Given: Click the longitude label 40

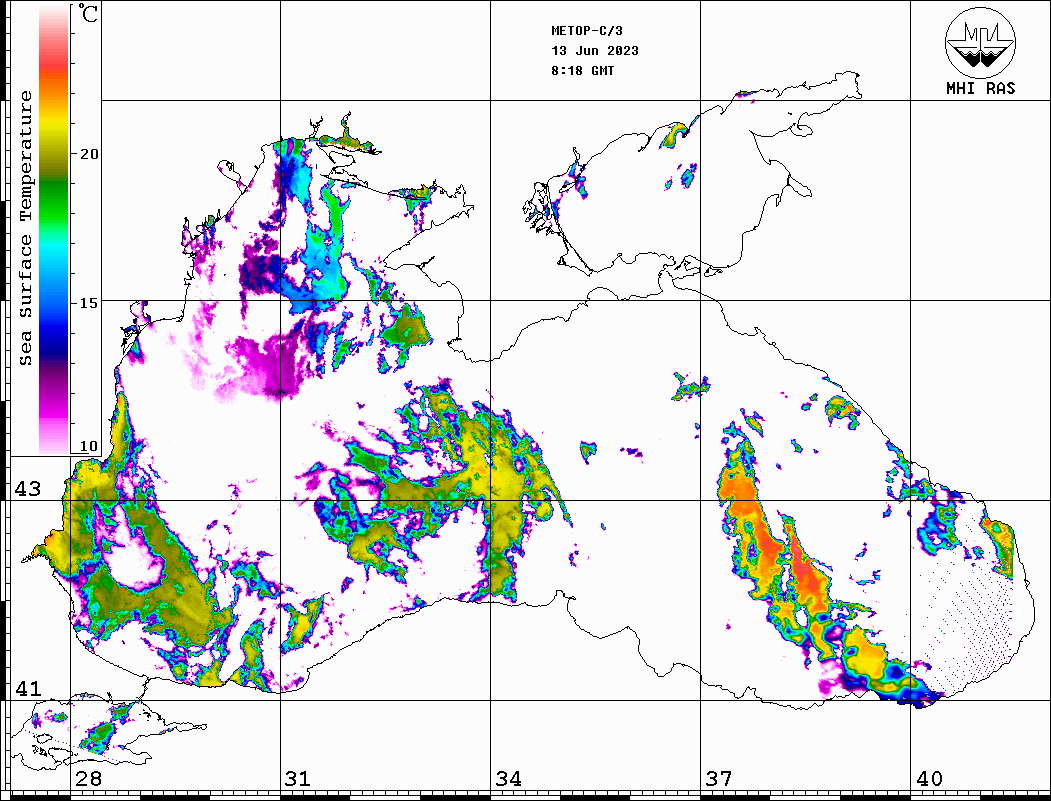Looking at the screenshot, I should point(929,778).
